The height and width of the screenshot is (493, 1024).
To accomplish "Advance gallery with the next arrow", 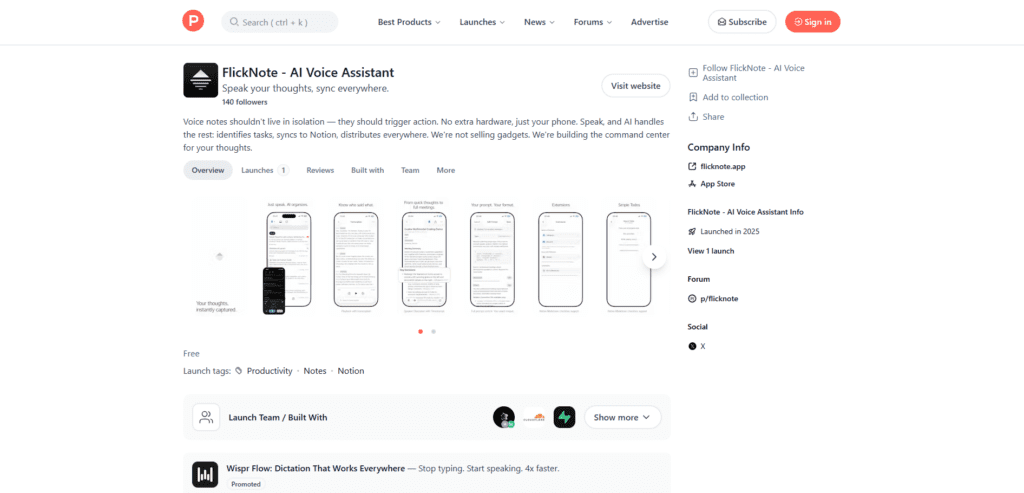I will (654, 257).
